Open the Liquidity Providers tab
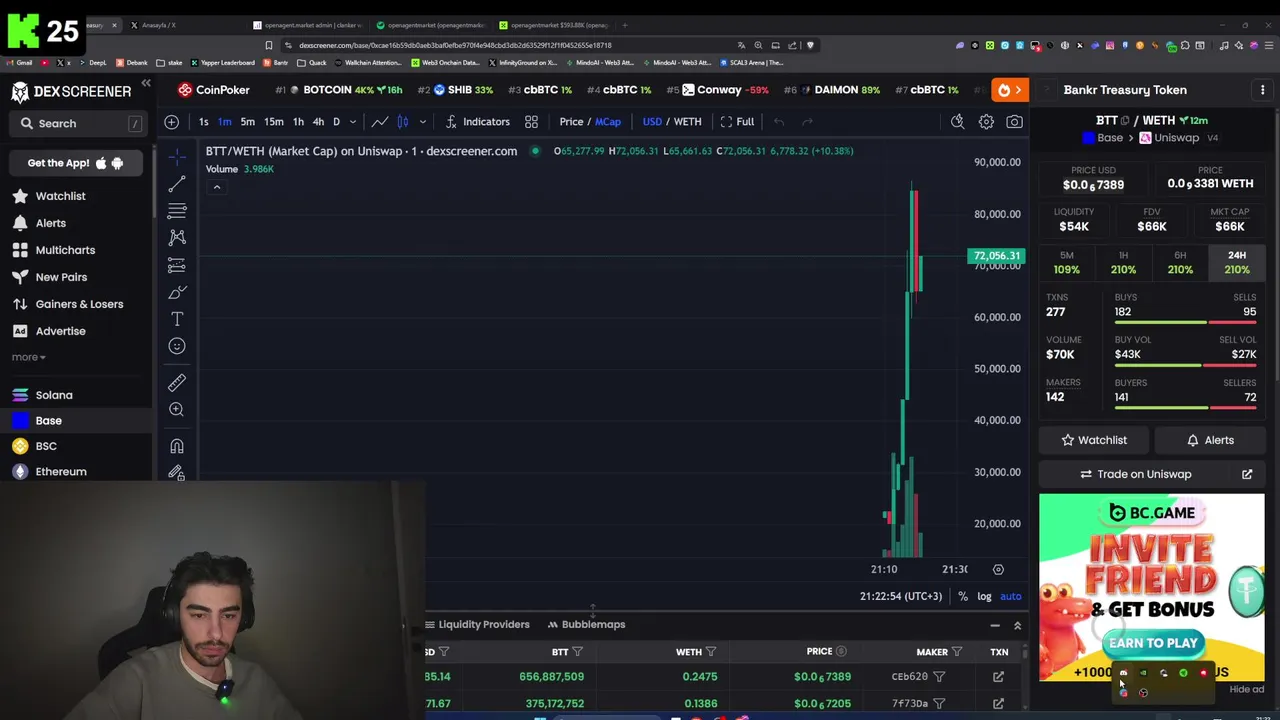1280x720 pixels. [x=478, y=624]
